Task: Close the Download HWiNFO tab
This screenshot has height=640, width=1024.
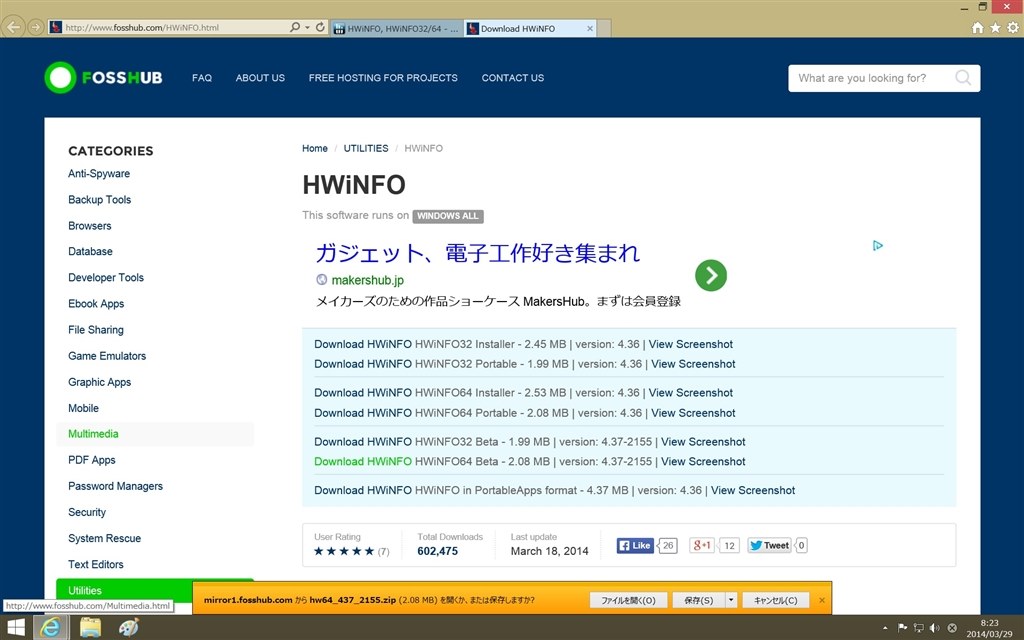Action: [590, 28]
